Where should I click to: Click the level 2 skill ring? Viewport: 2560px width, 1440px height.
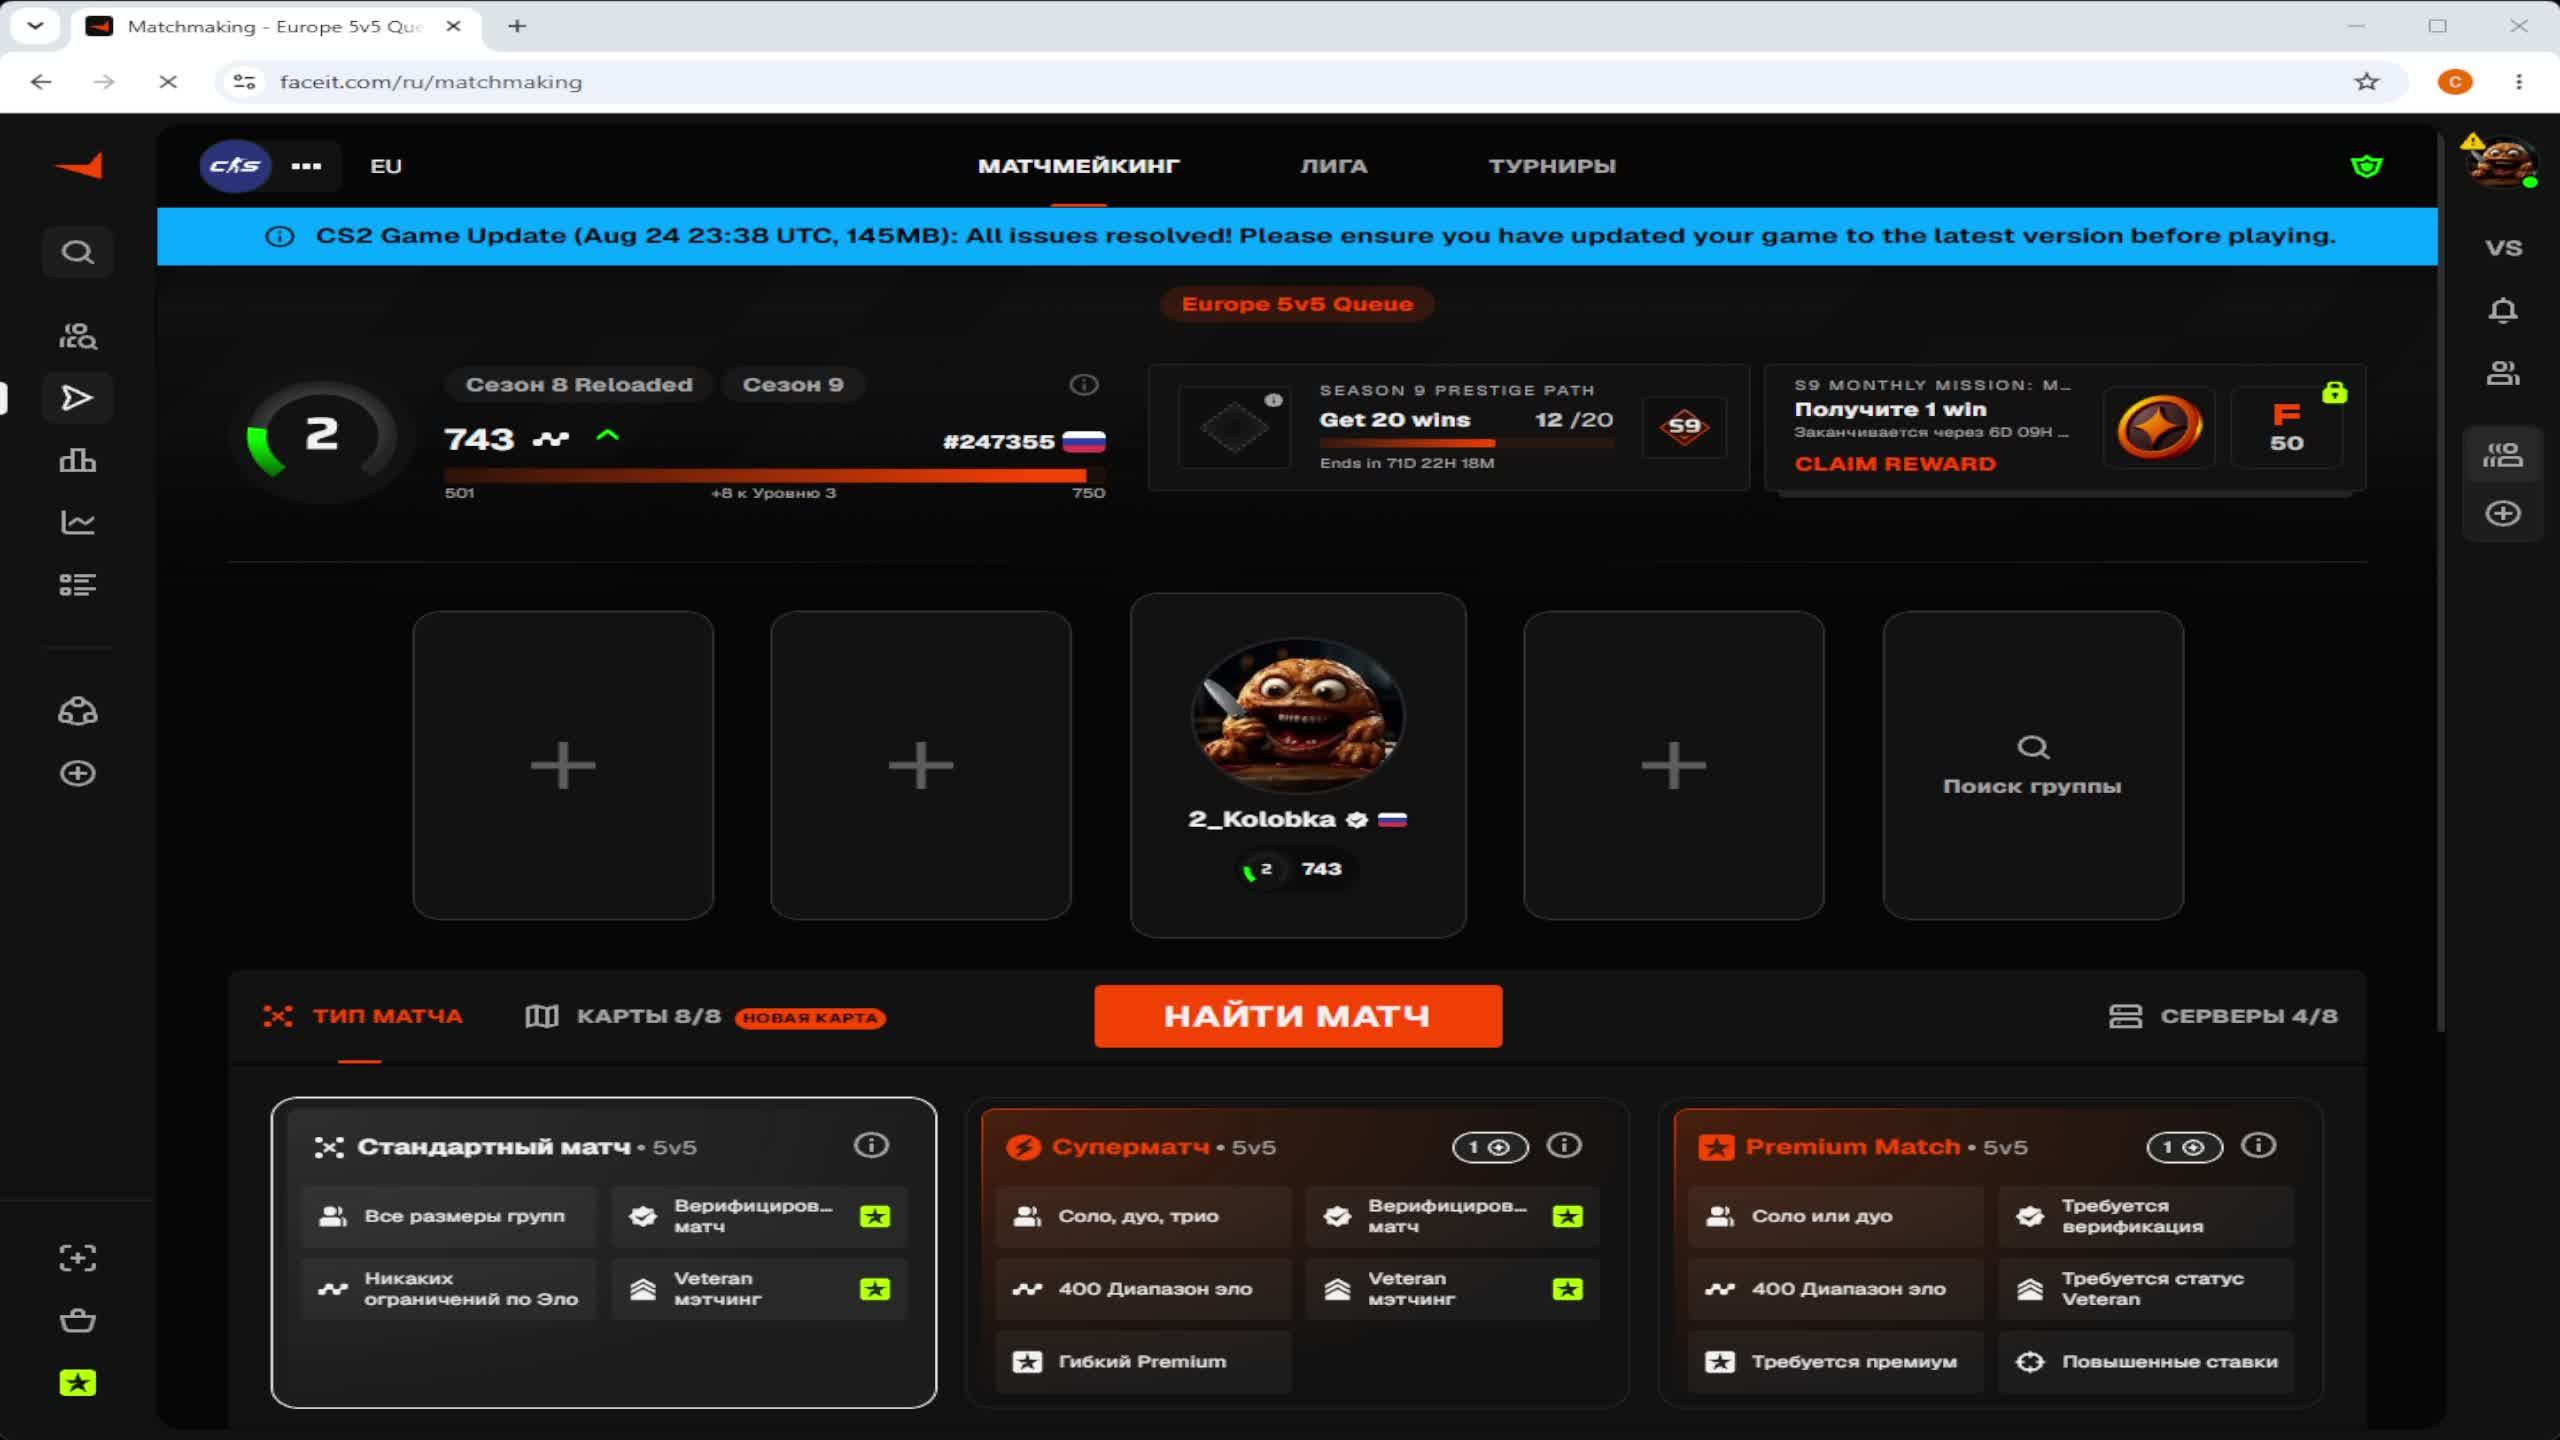click(322, 436)
